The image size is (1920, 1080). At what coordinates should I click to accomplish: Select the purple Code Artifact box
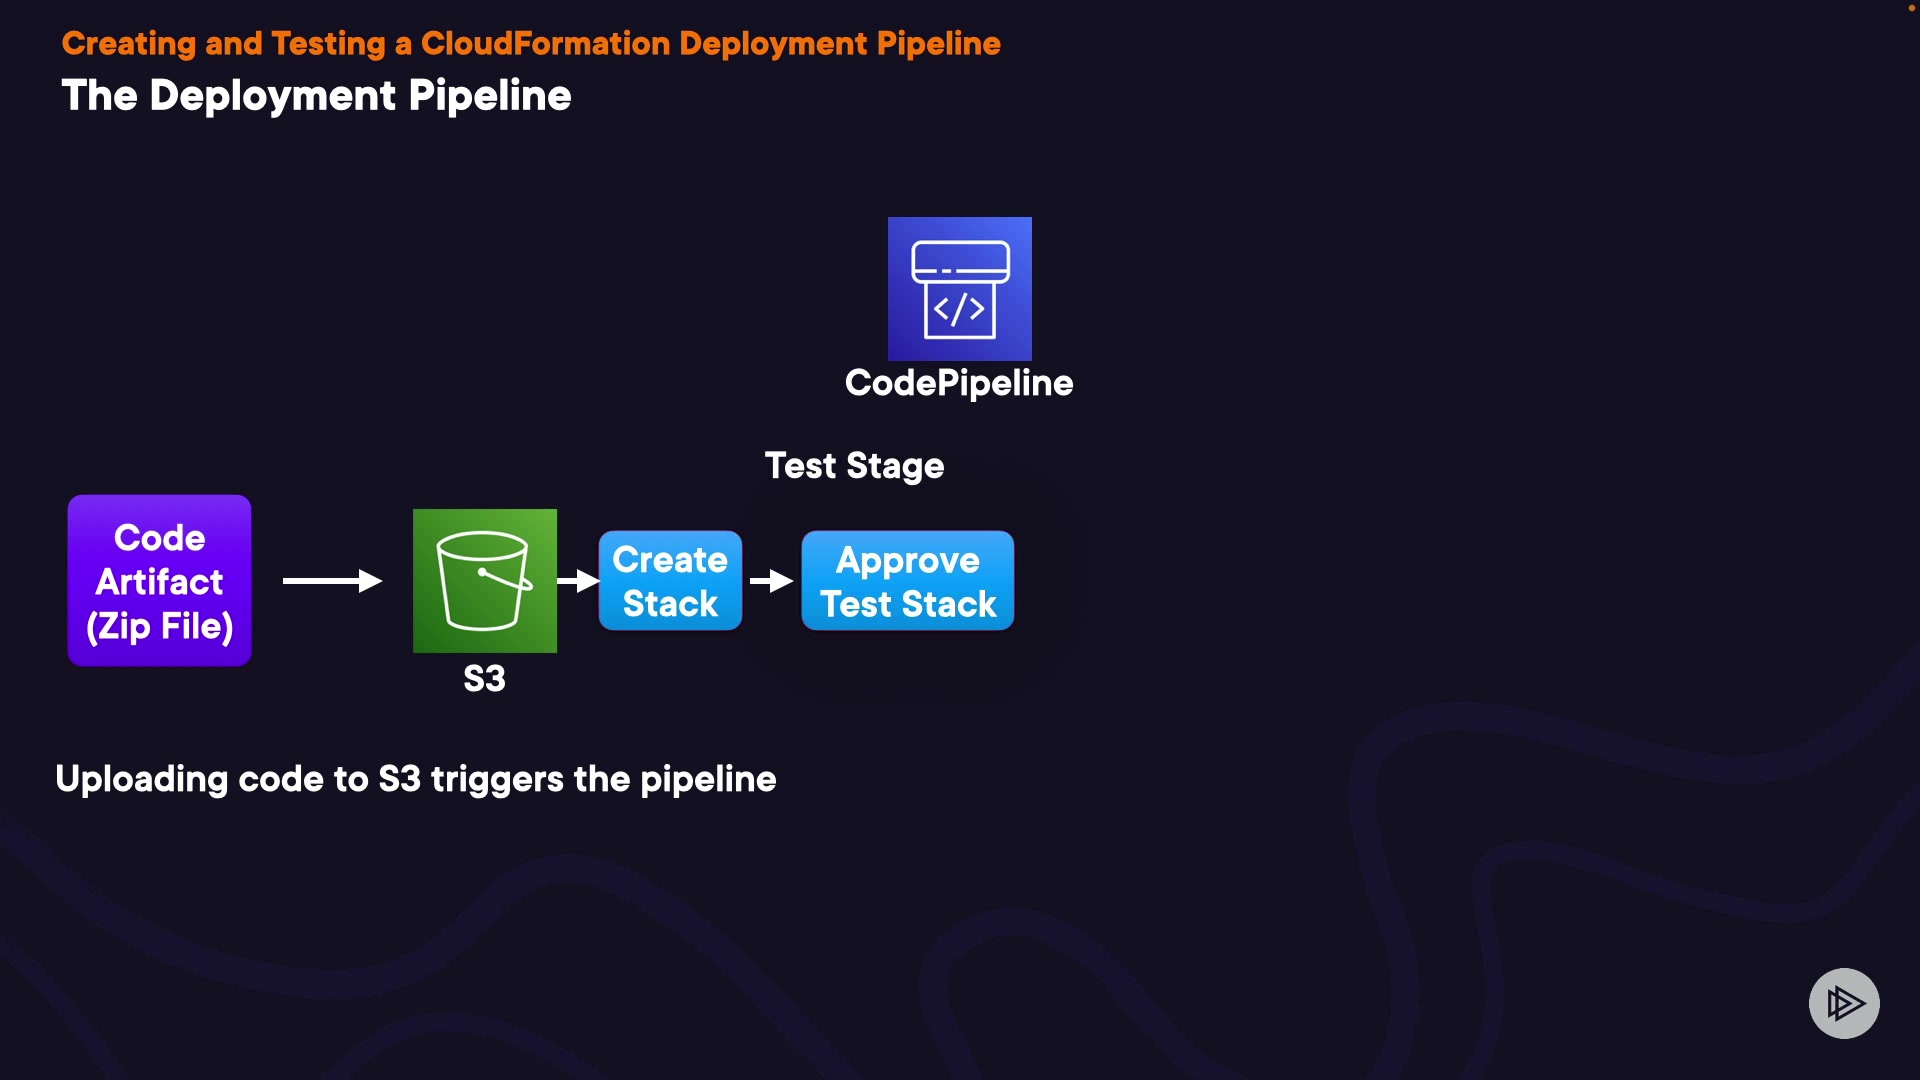(x=159, y=580)
